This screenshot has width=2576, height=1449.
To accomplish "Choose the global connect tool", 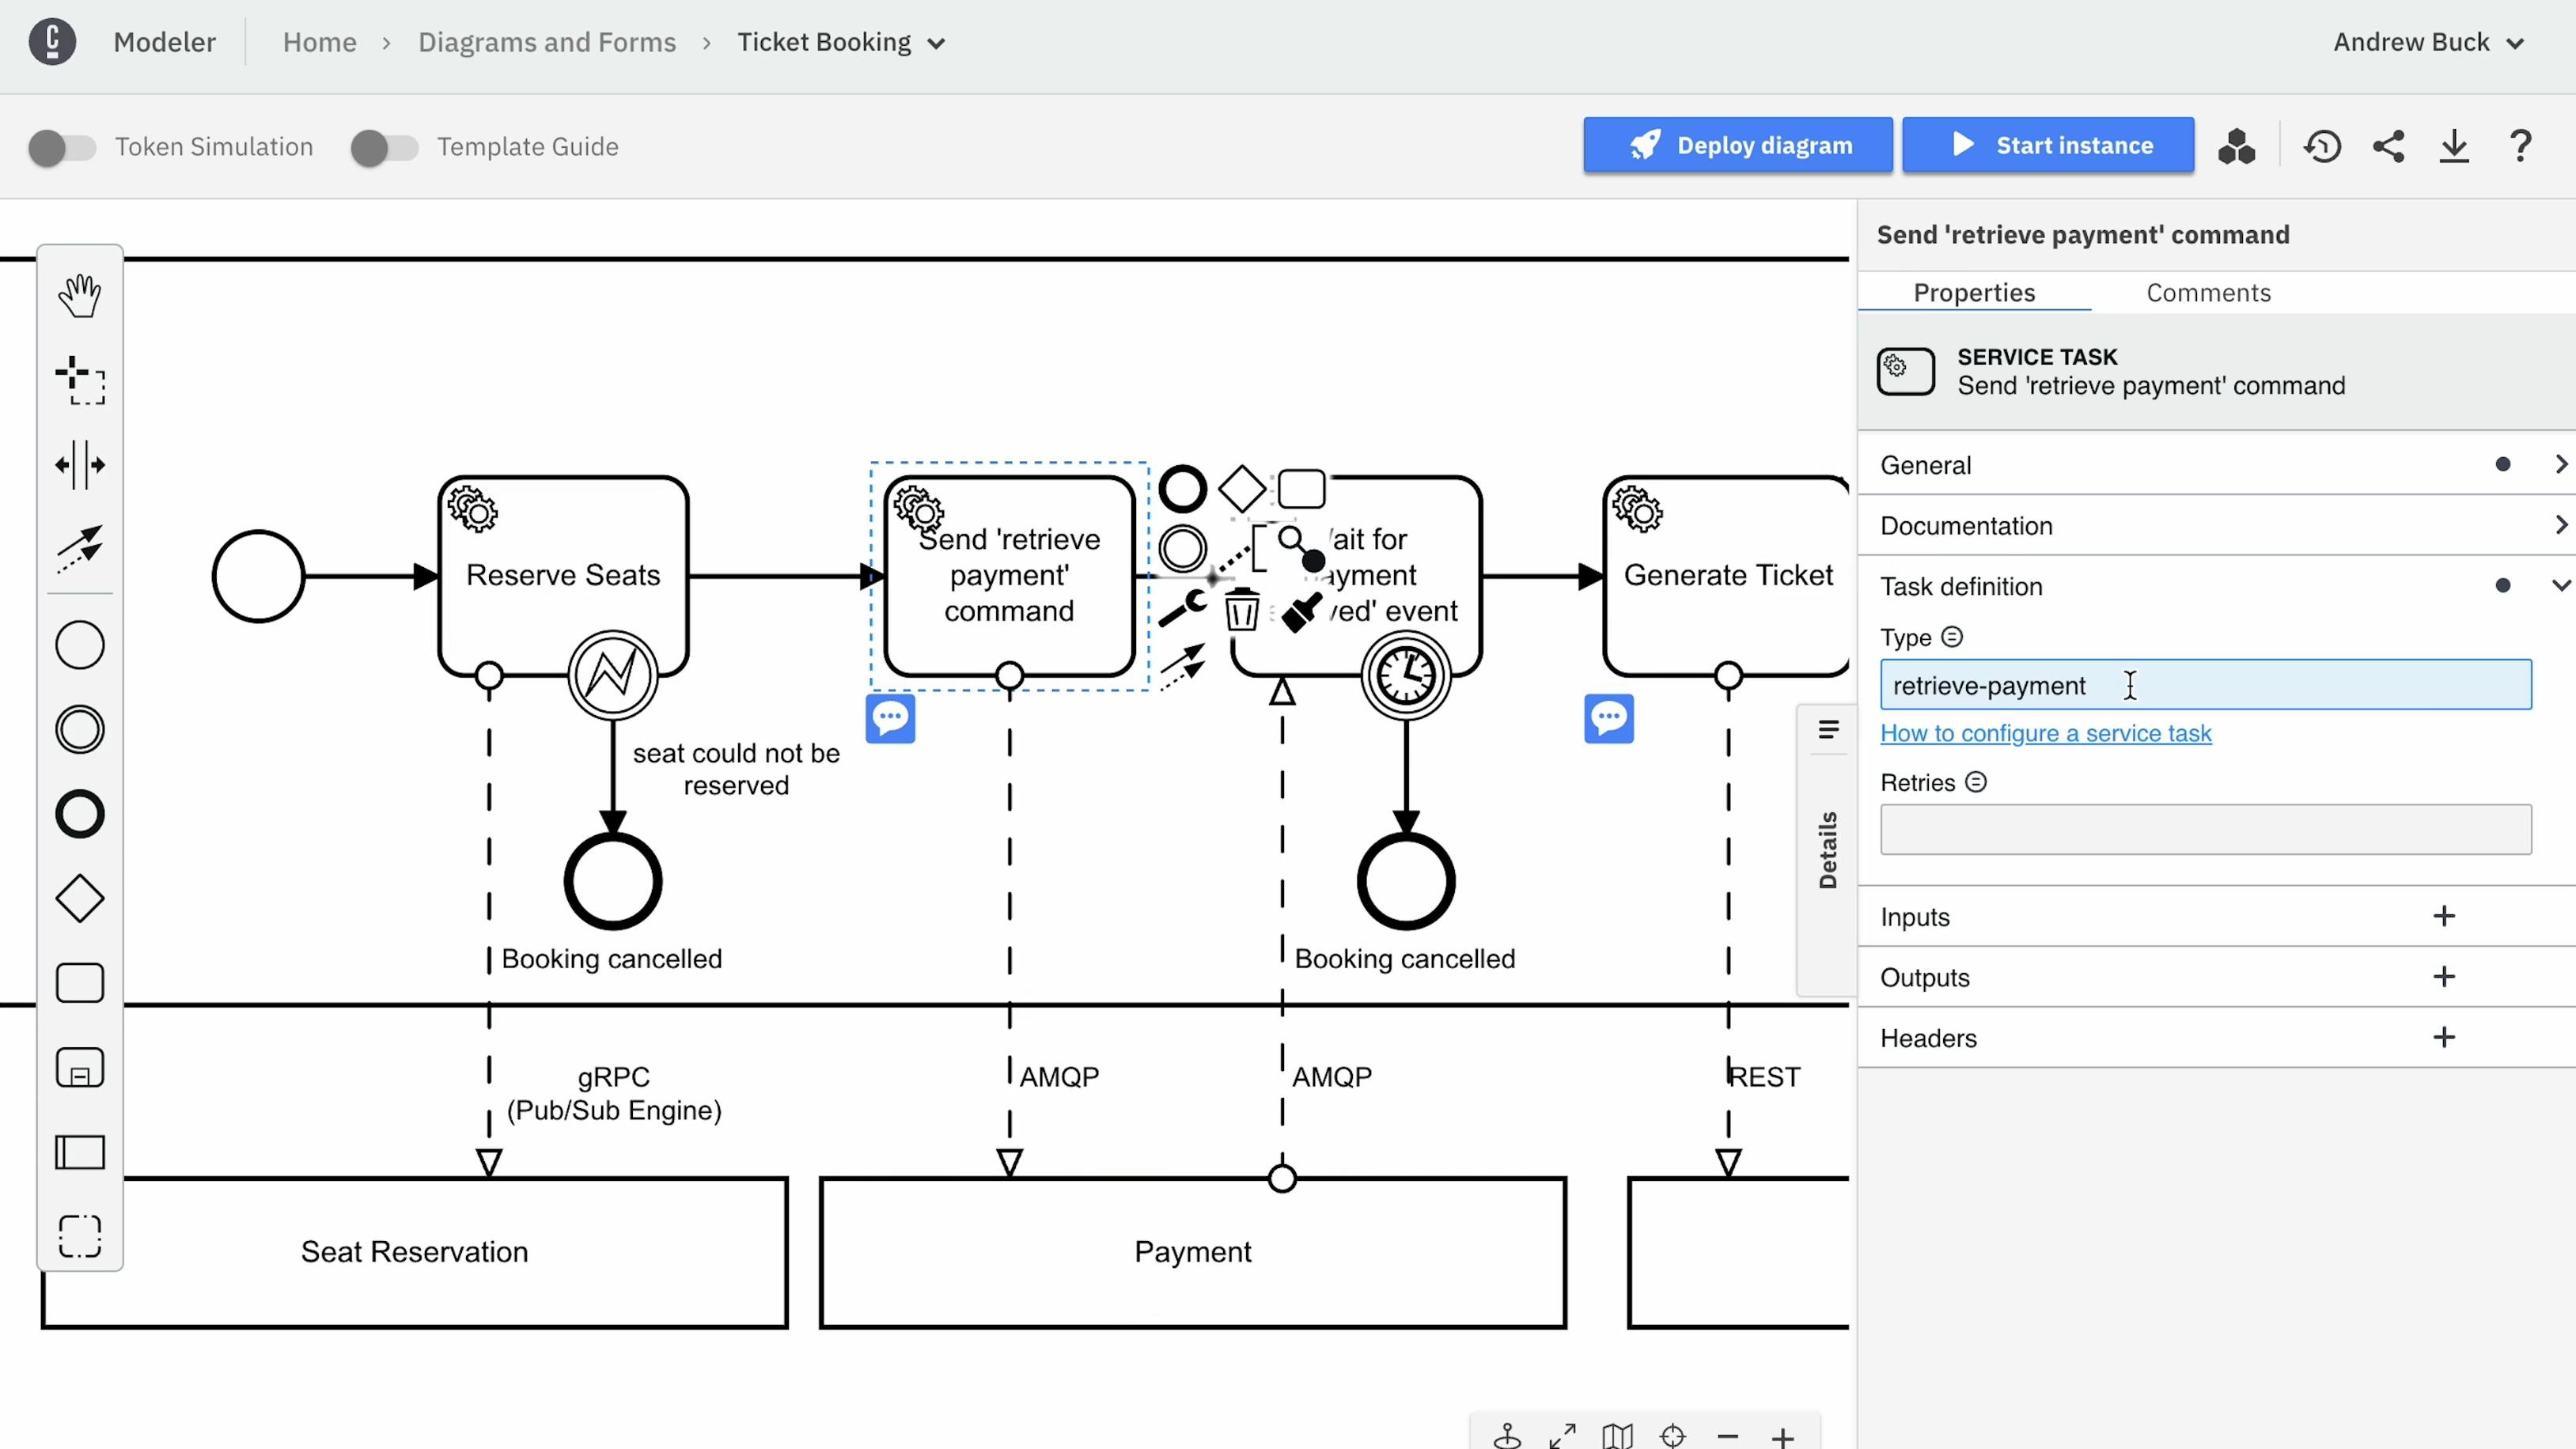I will [80, 548].
